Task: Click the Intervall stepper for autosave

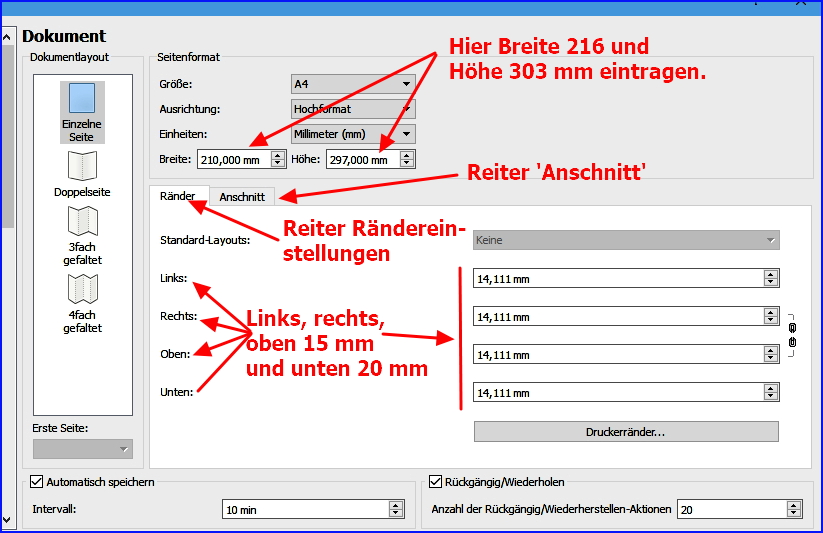Action: tap(396, 510)
